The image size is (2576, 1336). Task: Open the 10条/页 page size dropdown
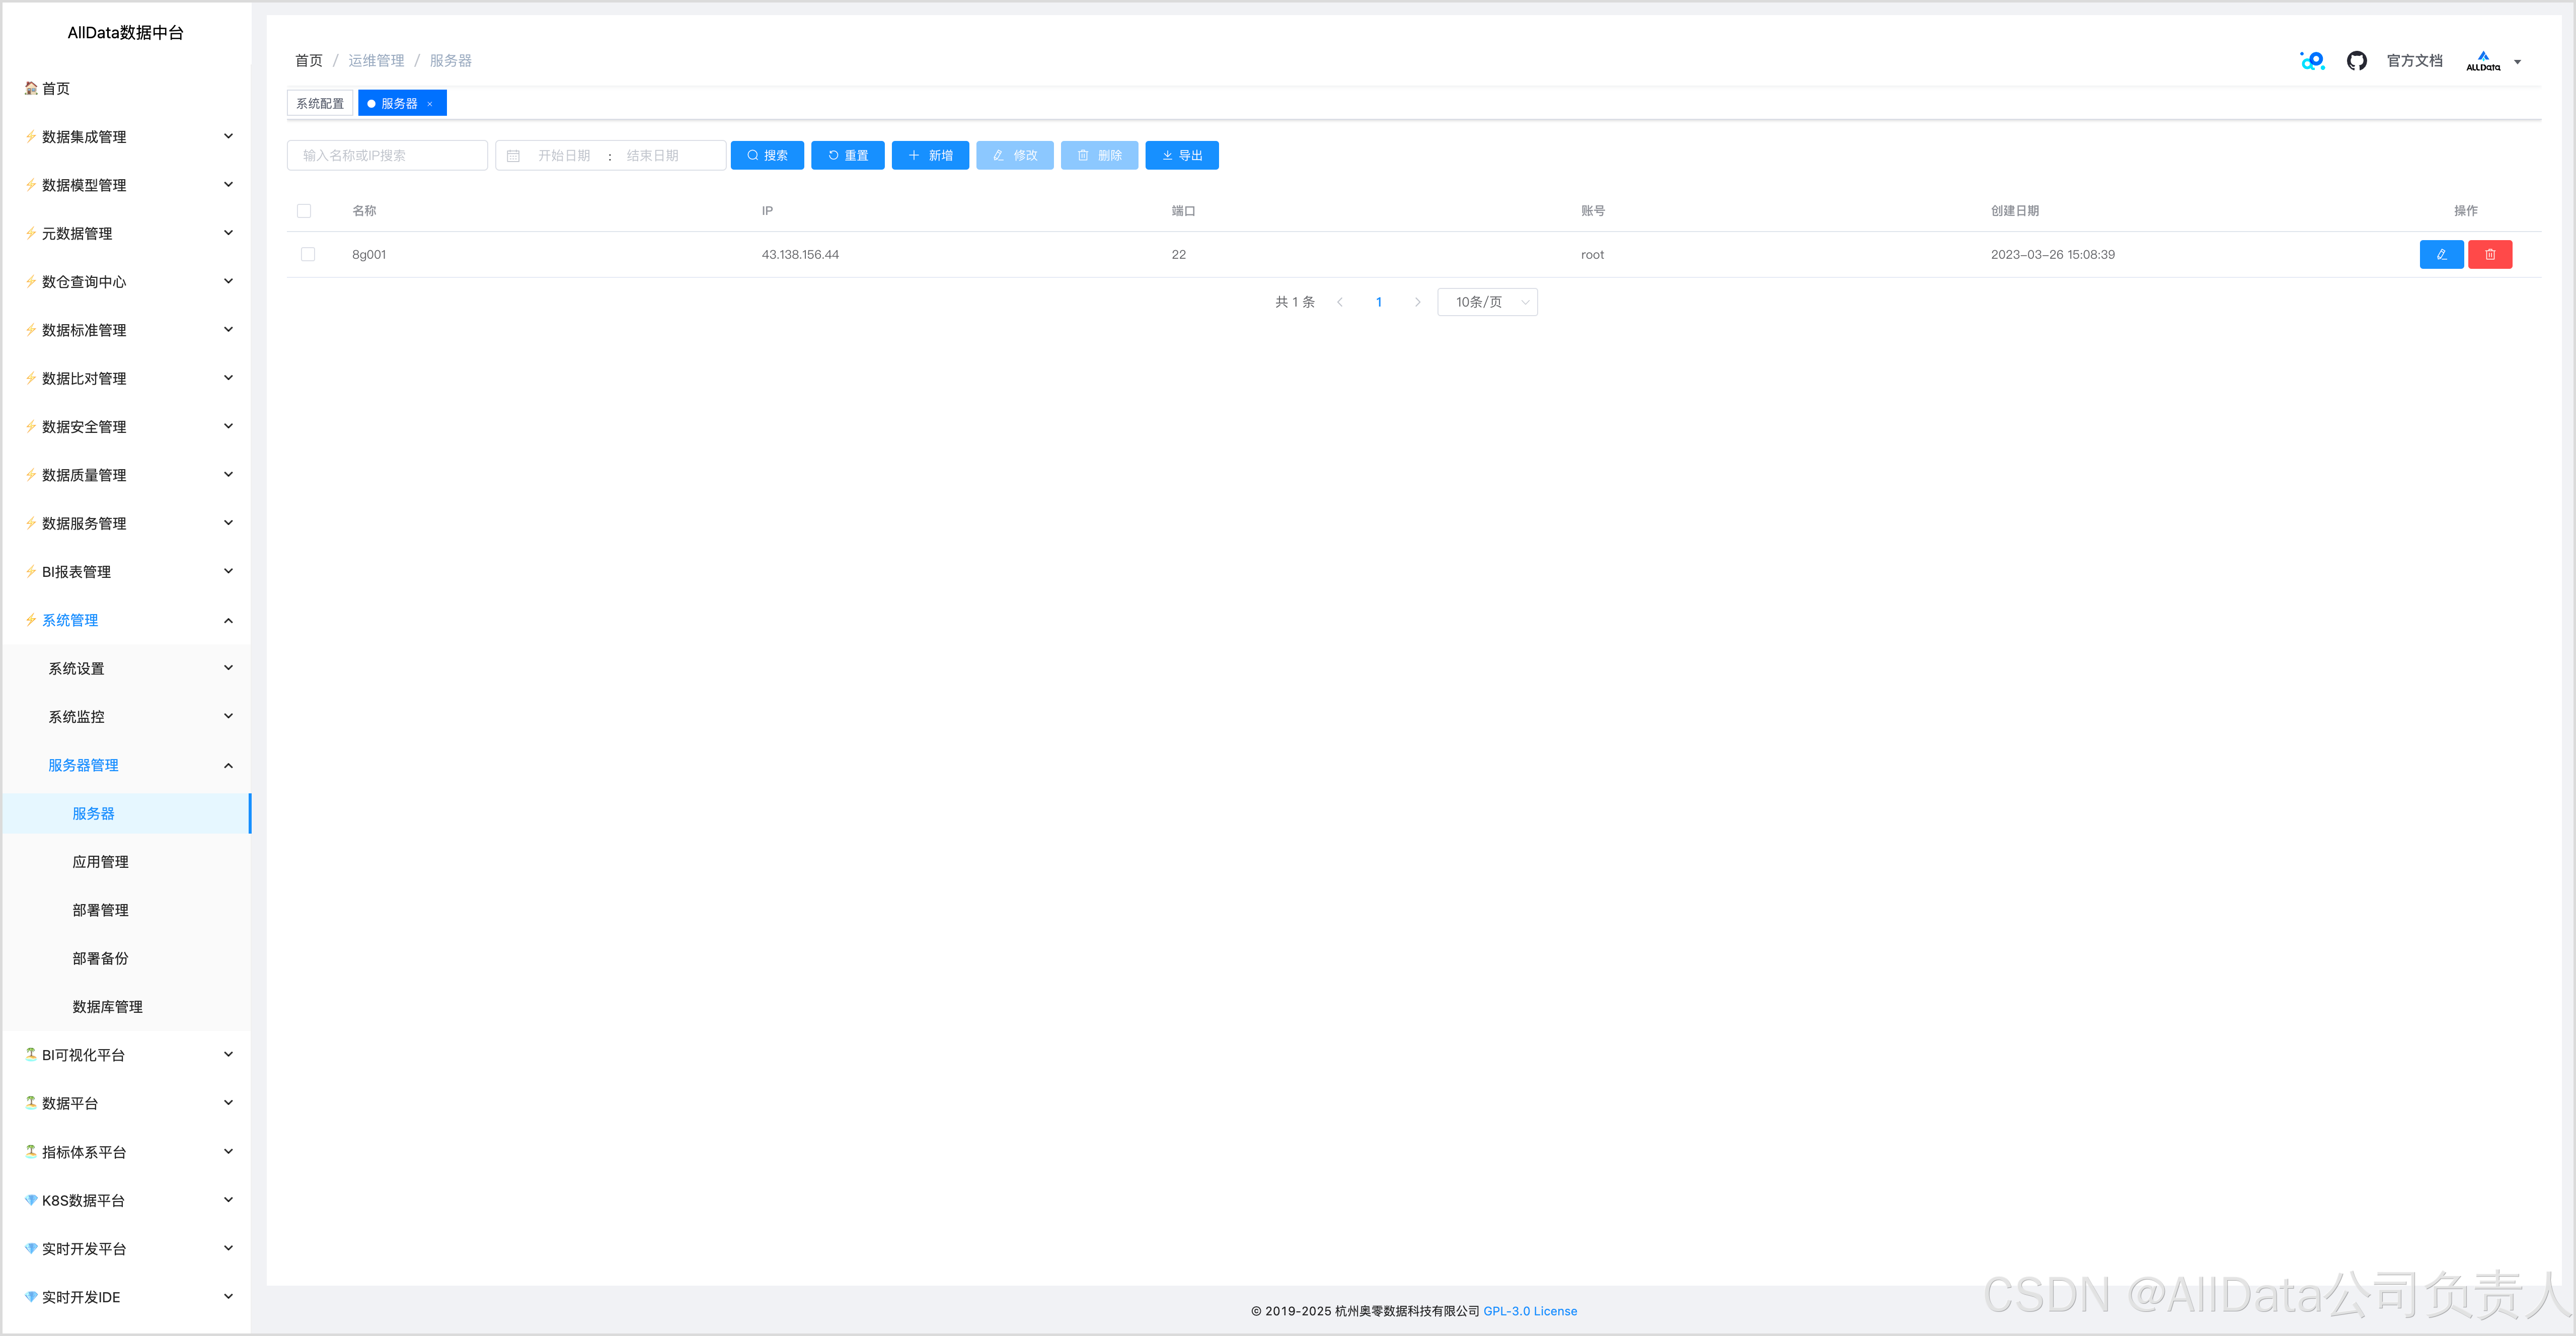(x=1486, y=302)
